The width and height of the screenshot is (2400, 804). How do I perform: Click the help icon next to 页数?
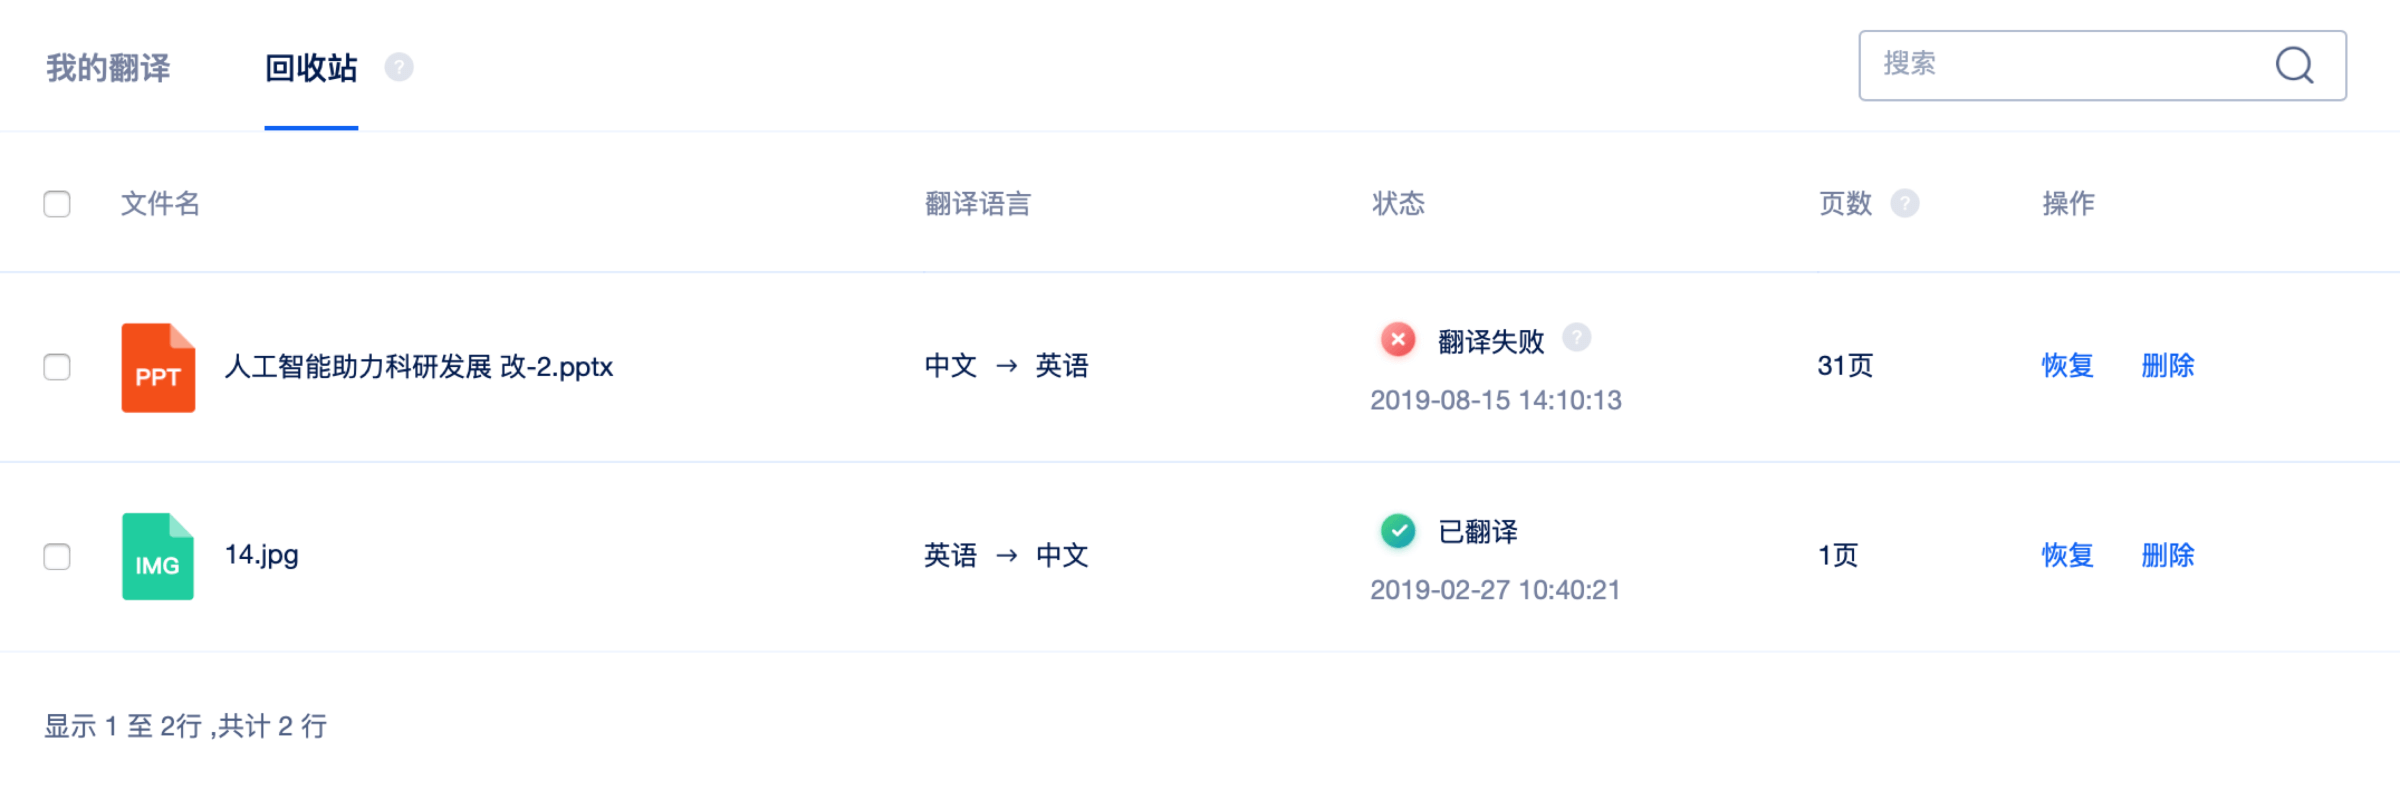tap(1904, 203)
